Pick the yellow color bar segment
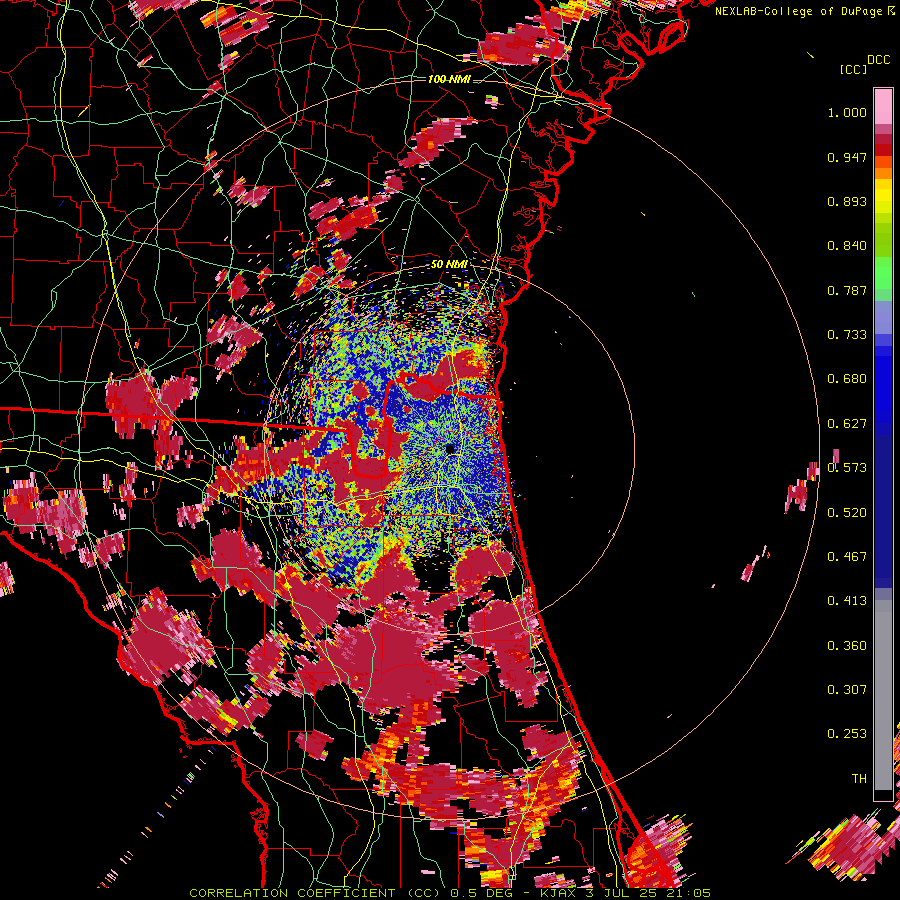Image resolution: width=900 pixels, height=900 pixels. 883,197
